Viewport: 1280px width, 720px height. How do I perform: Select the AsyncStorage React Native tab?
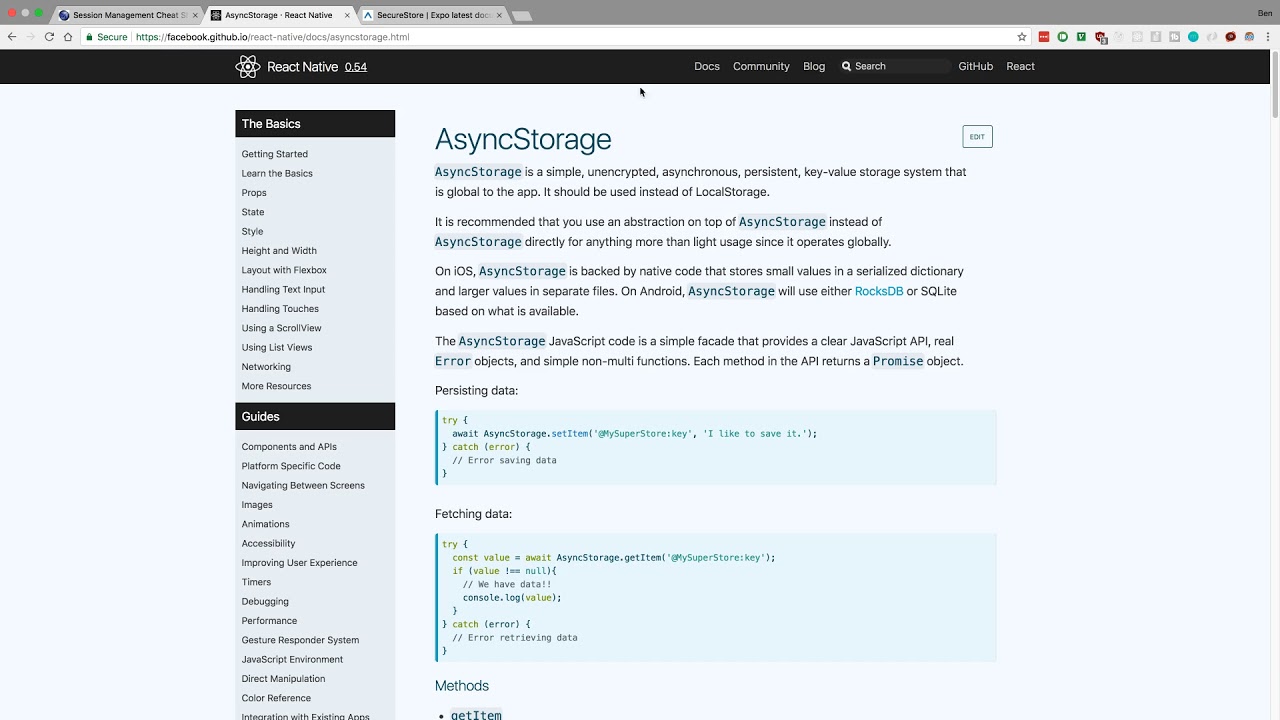pyautogui.click(x=280, y=15)
